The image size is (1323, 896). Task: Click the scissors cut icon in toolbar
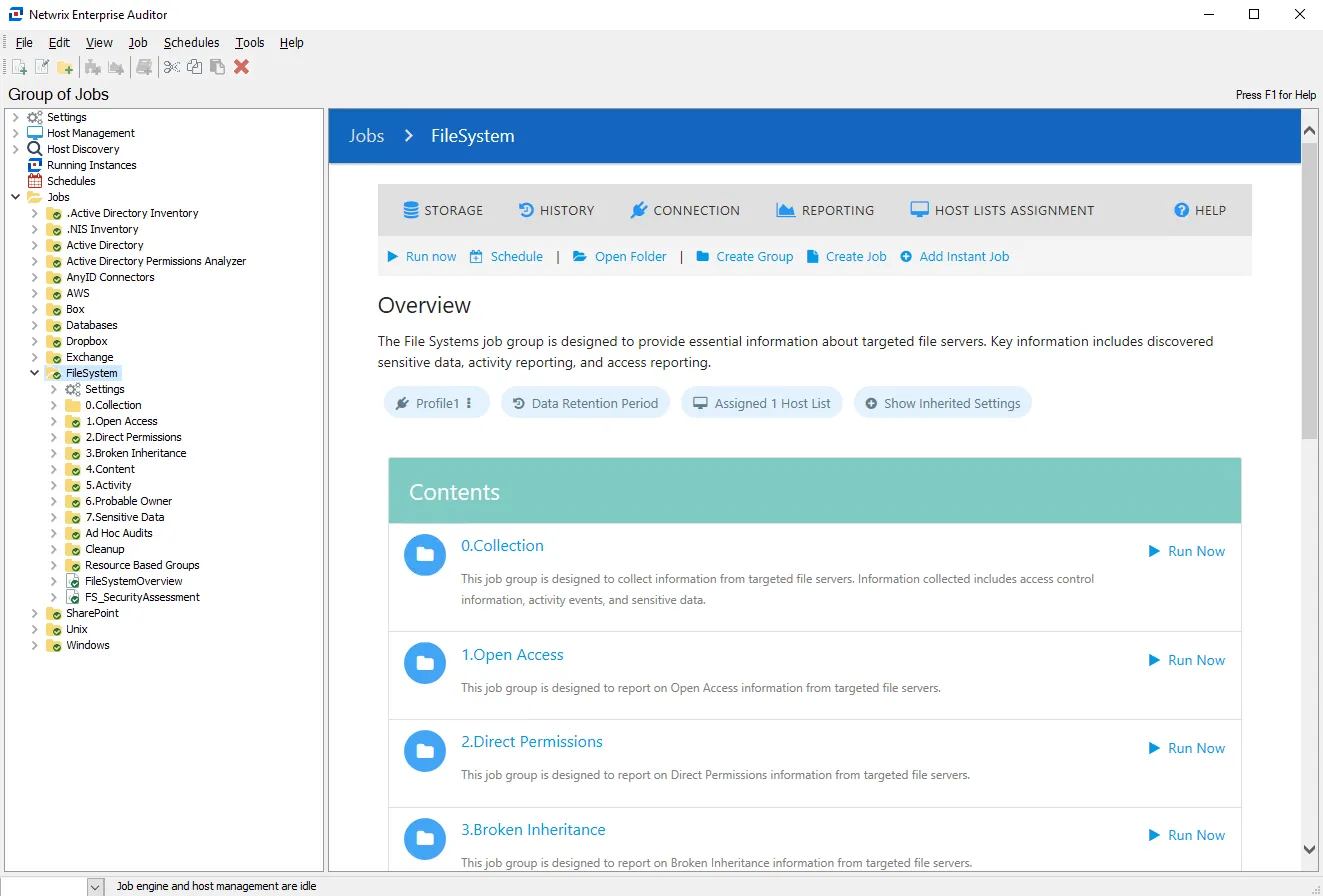(171, 67)
